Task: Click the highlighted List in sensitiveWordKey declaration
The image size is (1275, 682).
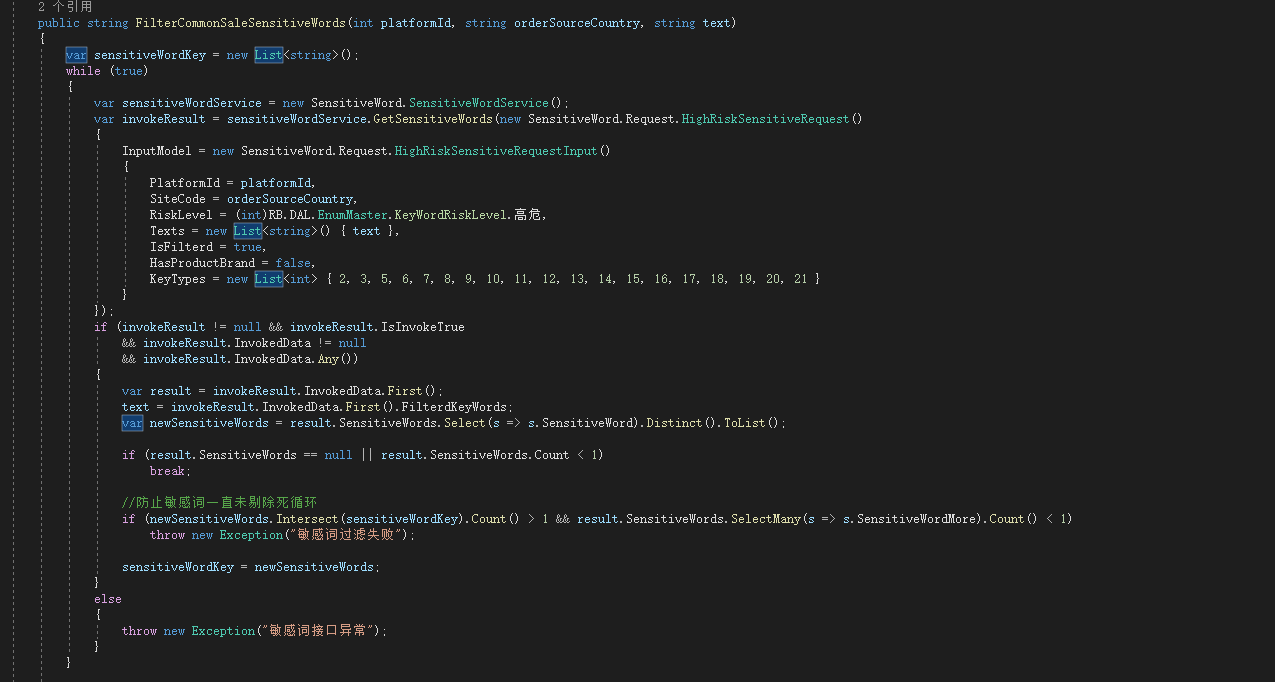Action: 268,55
